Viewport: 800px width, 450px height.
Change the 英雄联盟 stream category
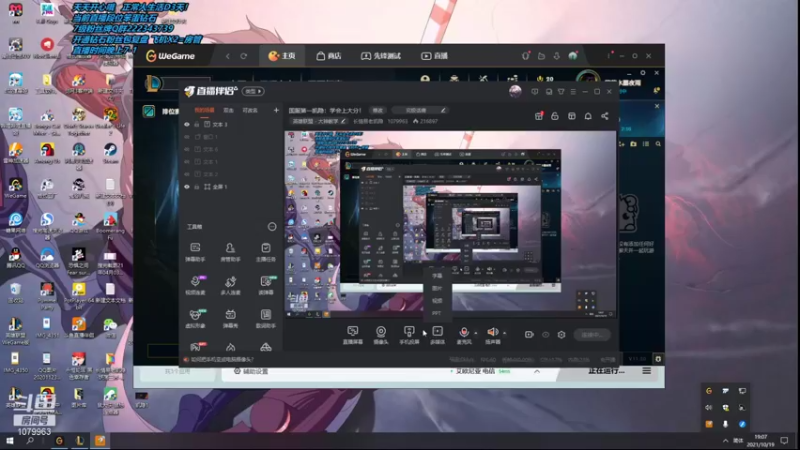pyautogui.click(x=319, y=121)
